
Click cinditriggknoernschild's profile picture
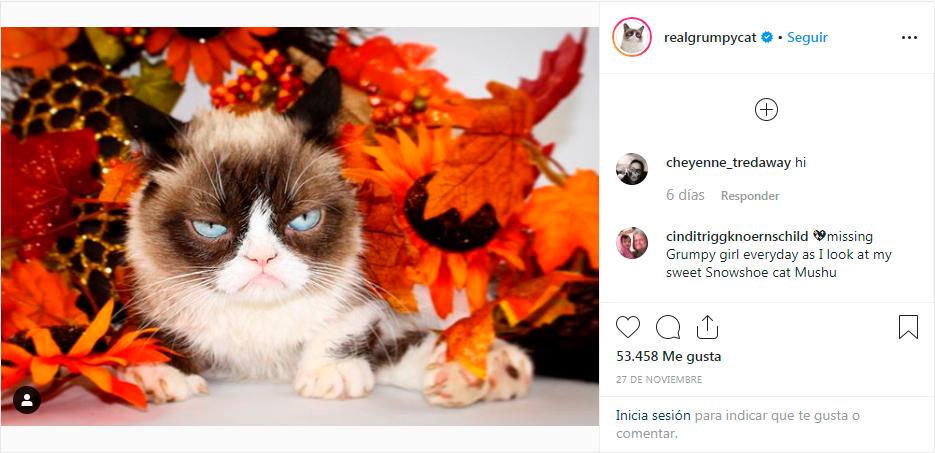point(632,243)
